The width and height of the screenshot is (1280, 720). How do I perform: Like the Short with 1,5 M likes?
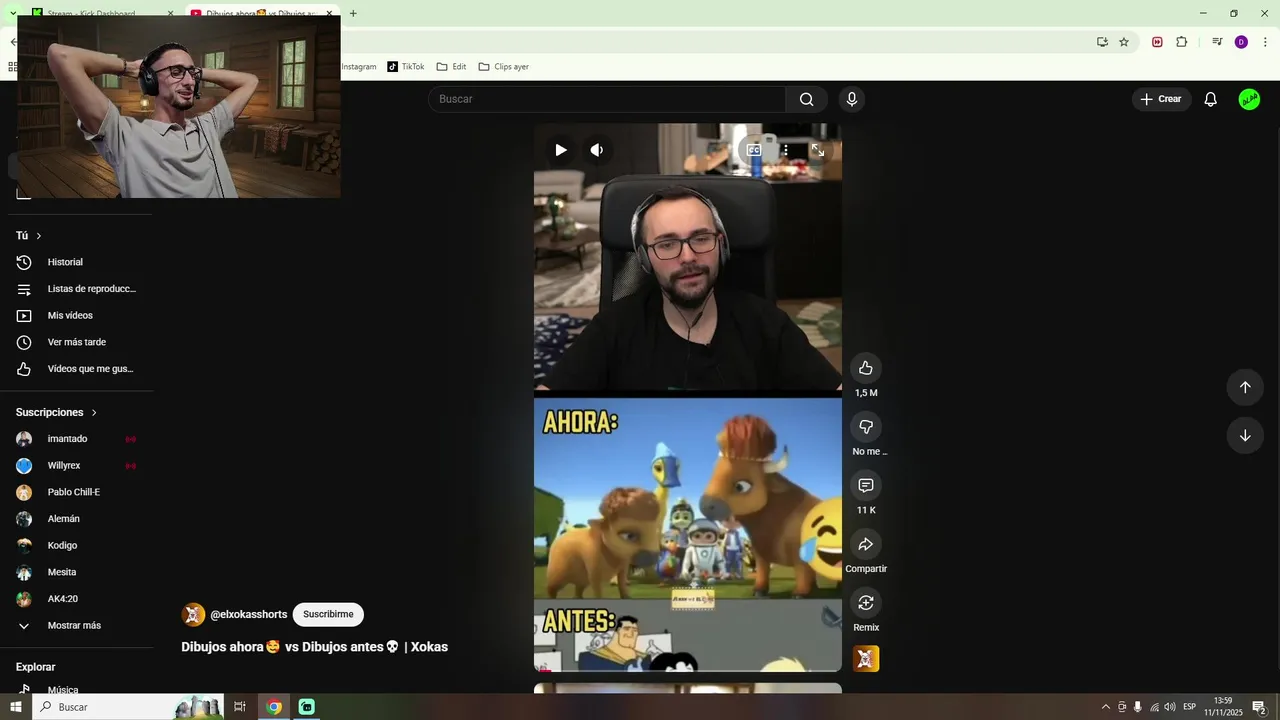click(866, 368)
